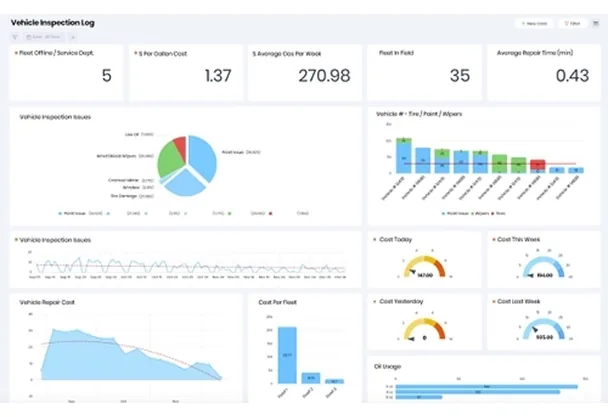Click the Cost Yesterday gauge

424,329
